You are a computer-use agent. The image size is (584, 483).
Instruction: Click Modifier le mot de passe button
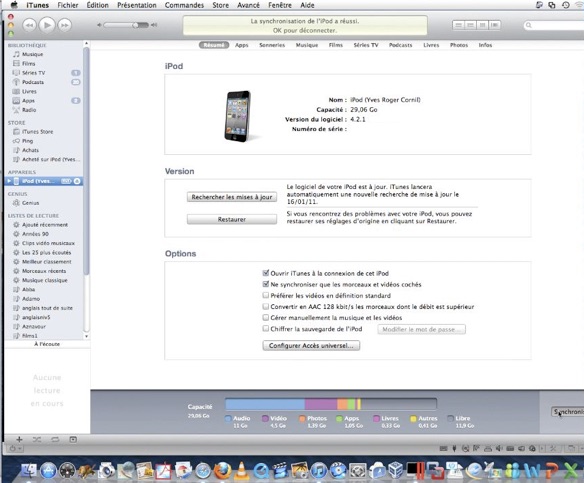pyautogui.click(x=422, y=330)
